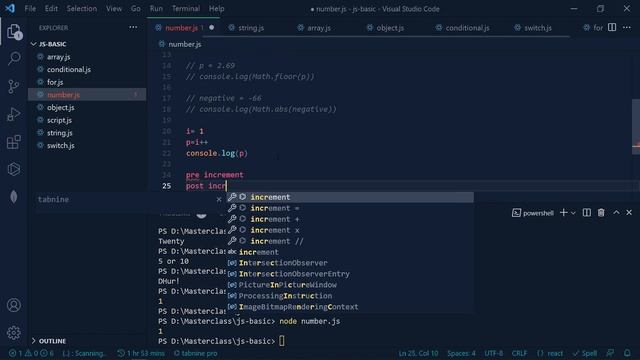Open the View menu
Screen dimensions: 640x360
tap(114, 9)
